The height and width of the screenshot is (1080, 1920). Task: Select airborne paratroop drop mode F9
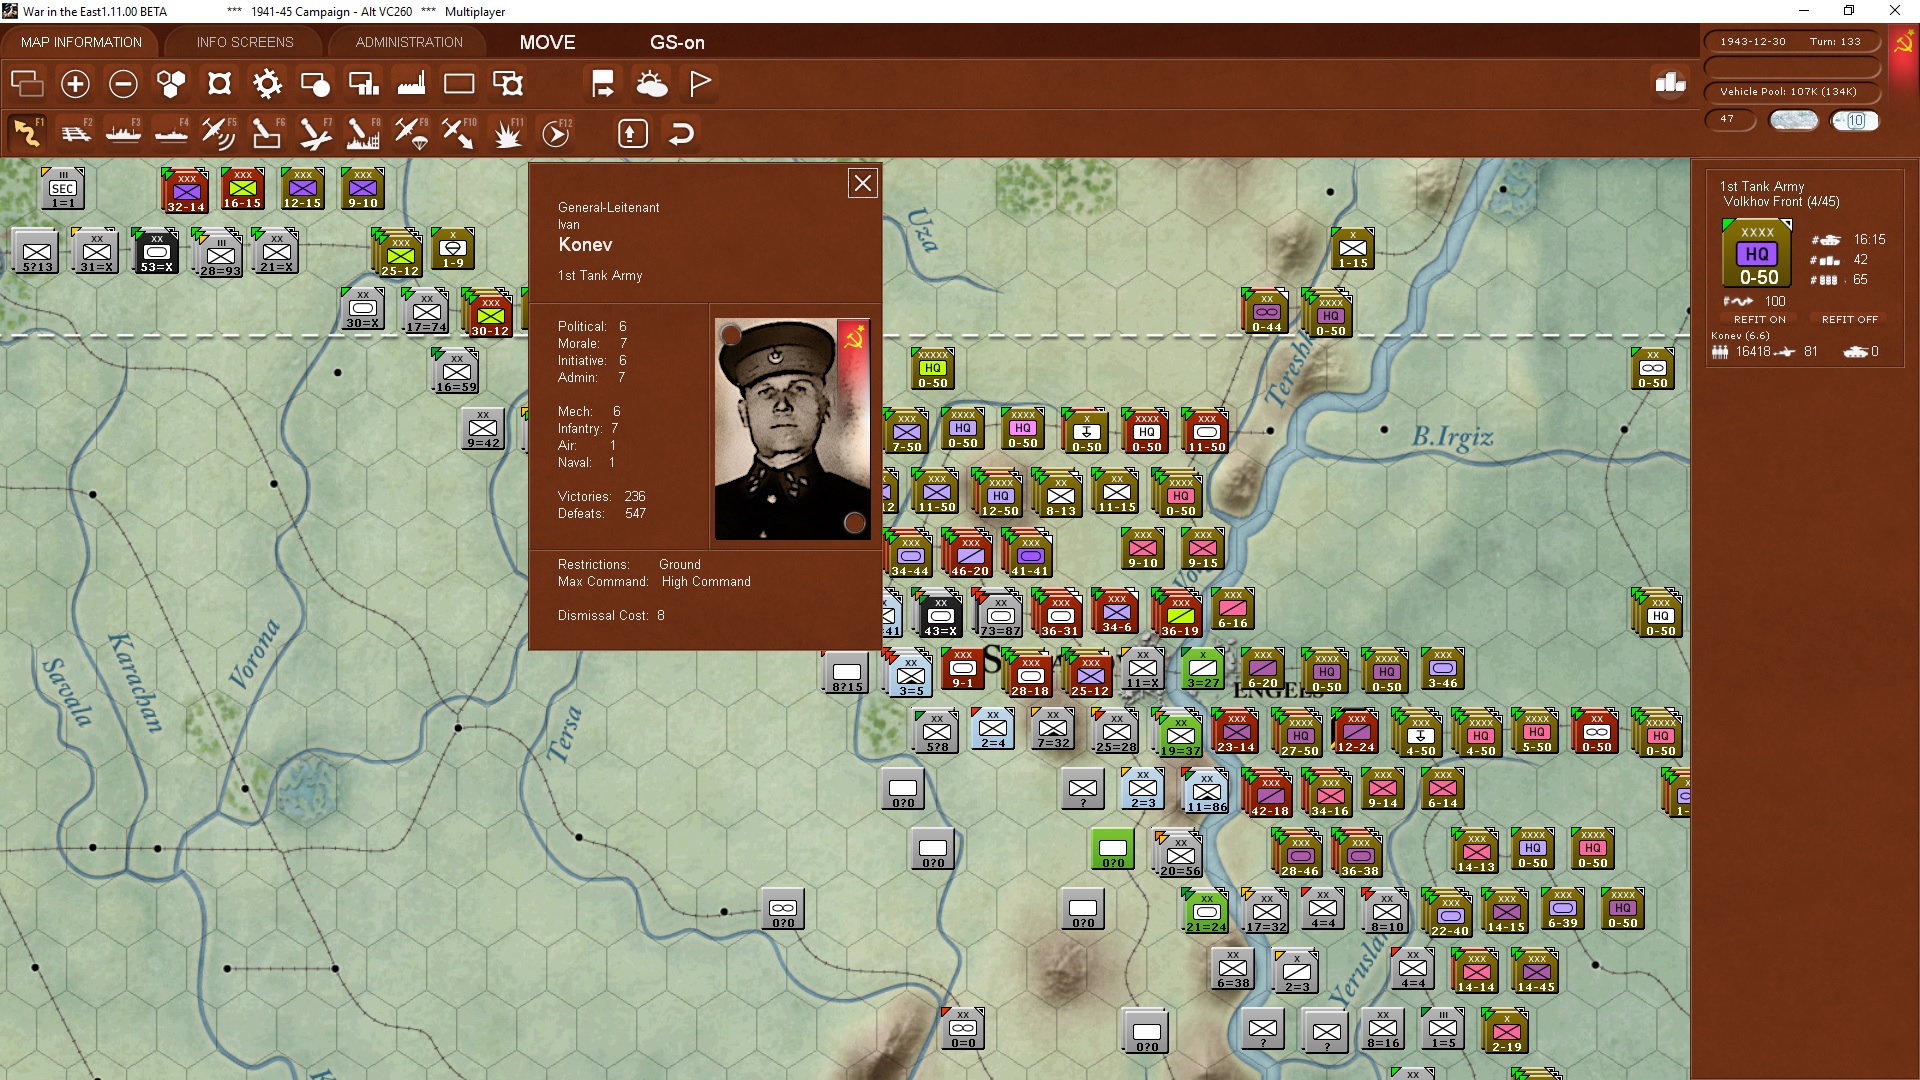coord(411,133)
